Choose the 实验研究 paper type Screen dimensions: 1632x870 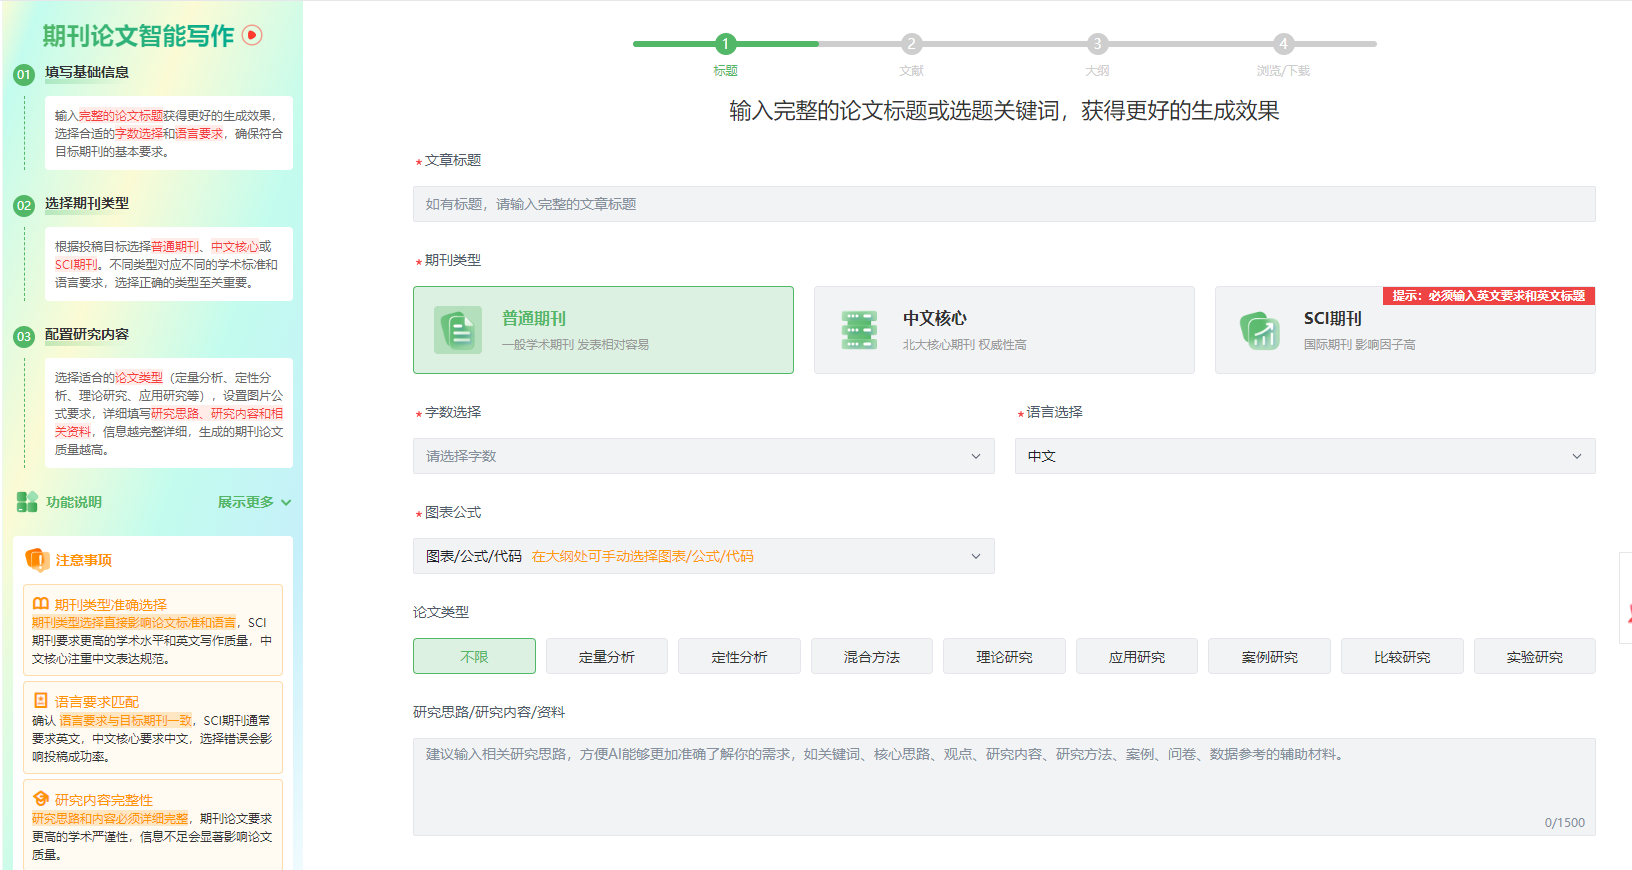[1535, 656]
